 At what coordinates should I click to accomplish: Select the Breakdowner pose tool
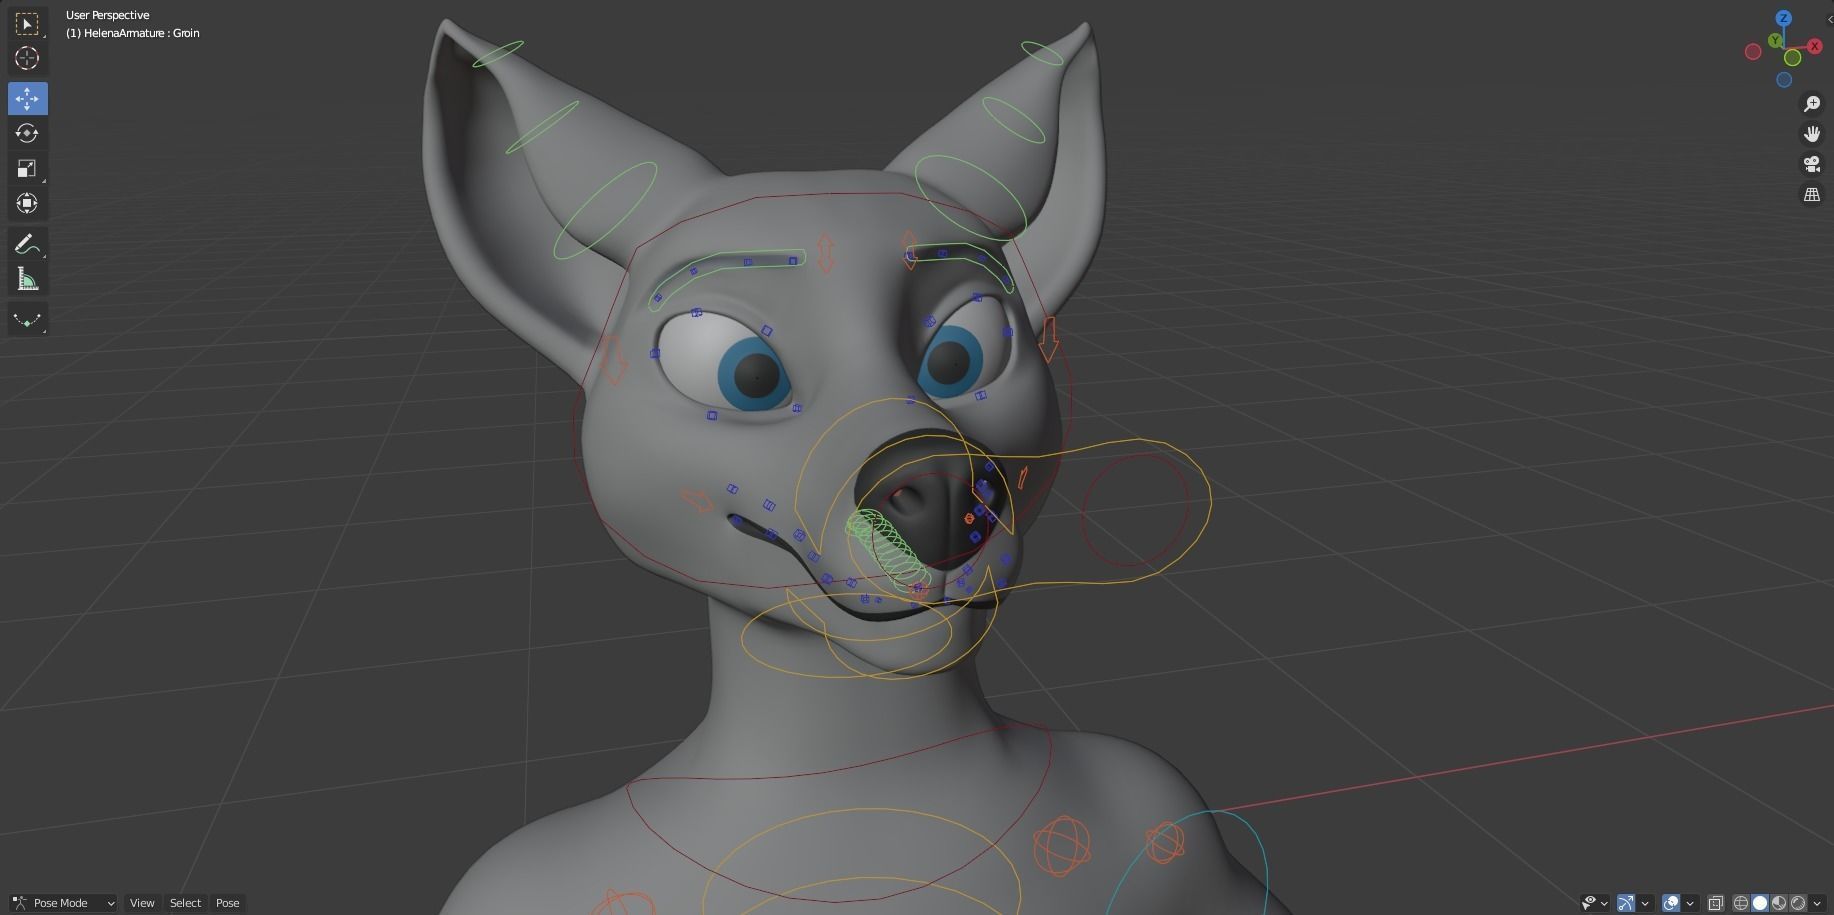click(x=27, y=320)
